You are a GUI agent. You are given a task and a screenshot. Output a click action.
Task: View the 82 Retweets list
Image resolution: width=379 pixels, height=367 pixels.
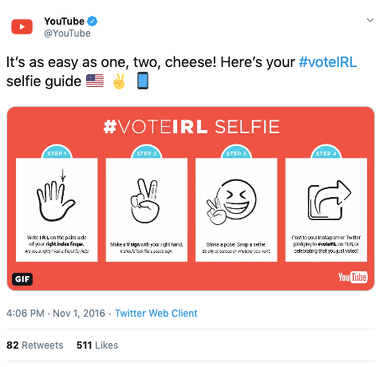[35, 345]
